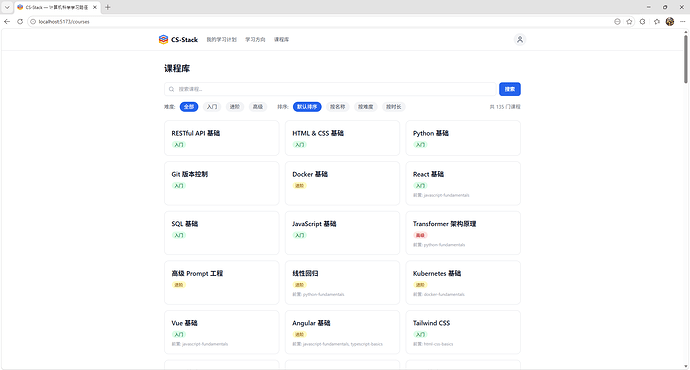690x370 pixels.
Task: Reload the page with the refresh icon
Action: point(20,22)
